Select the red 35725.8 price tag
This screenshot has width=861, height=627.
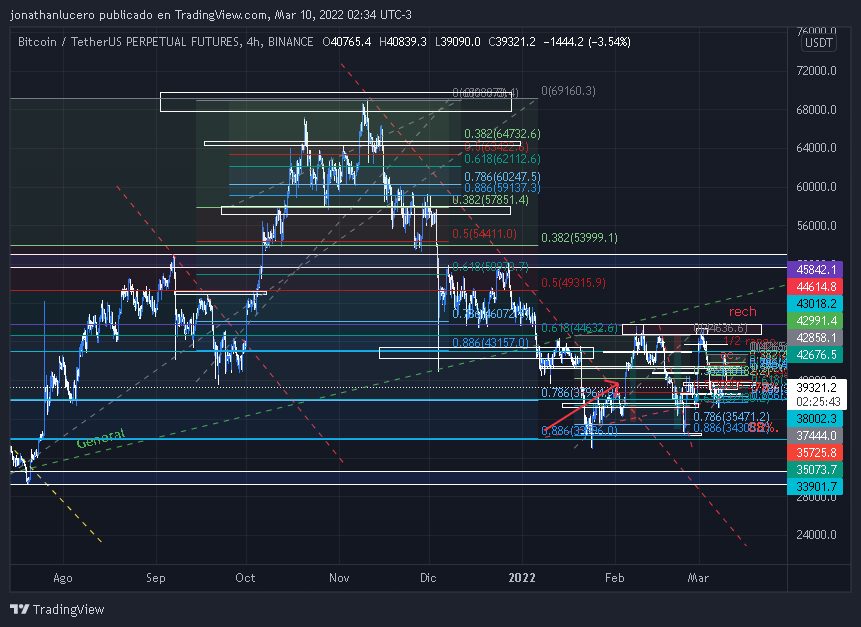point(815,452)
